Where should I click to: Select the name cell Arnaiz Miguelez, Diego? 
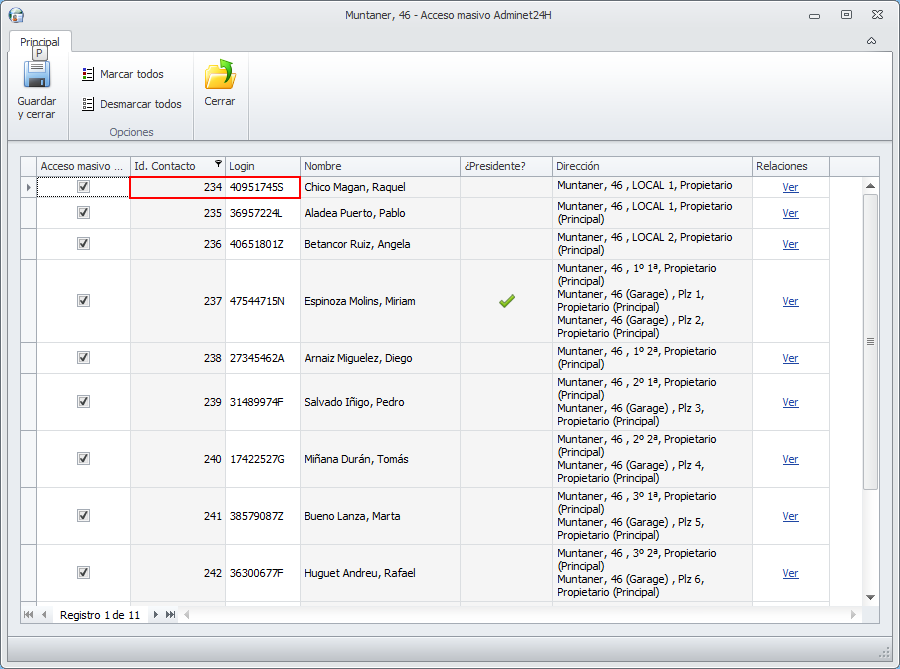(x=380, y=358)
